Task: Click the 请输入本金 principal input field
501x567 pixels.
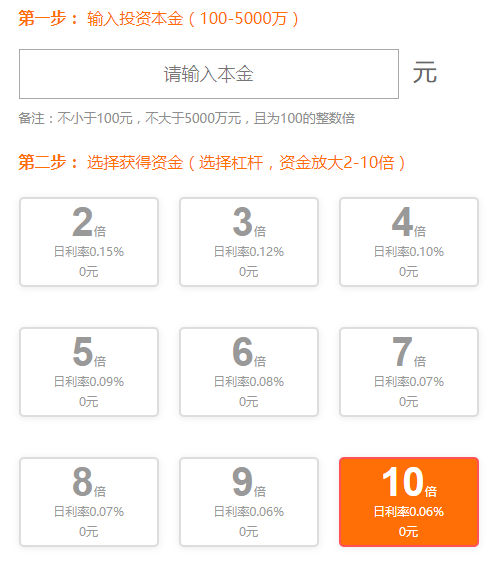Action: (x=209, y=74)
